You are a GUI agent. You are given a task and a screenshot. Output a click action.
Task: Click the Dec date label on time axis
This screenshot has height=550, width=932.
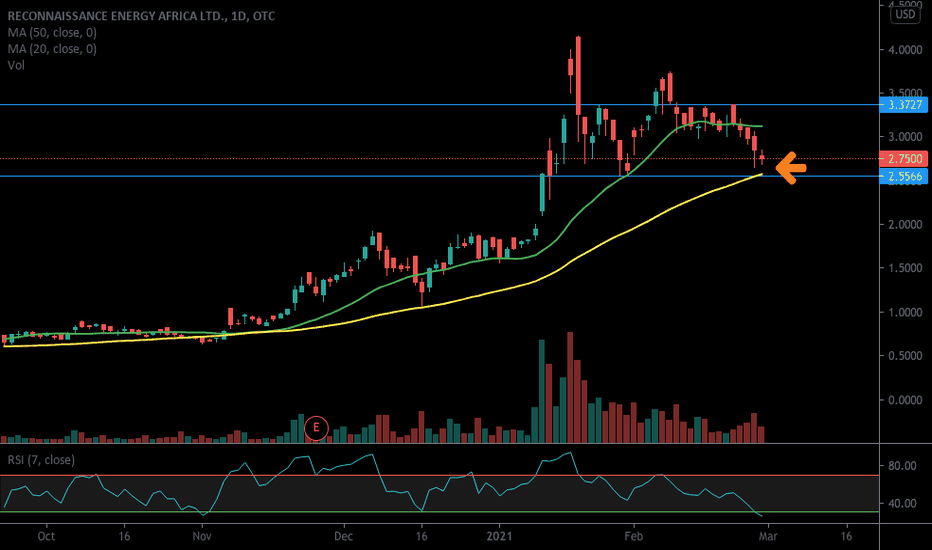(344, 536)
